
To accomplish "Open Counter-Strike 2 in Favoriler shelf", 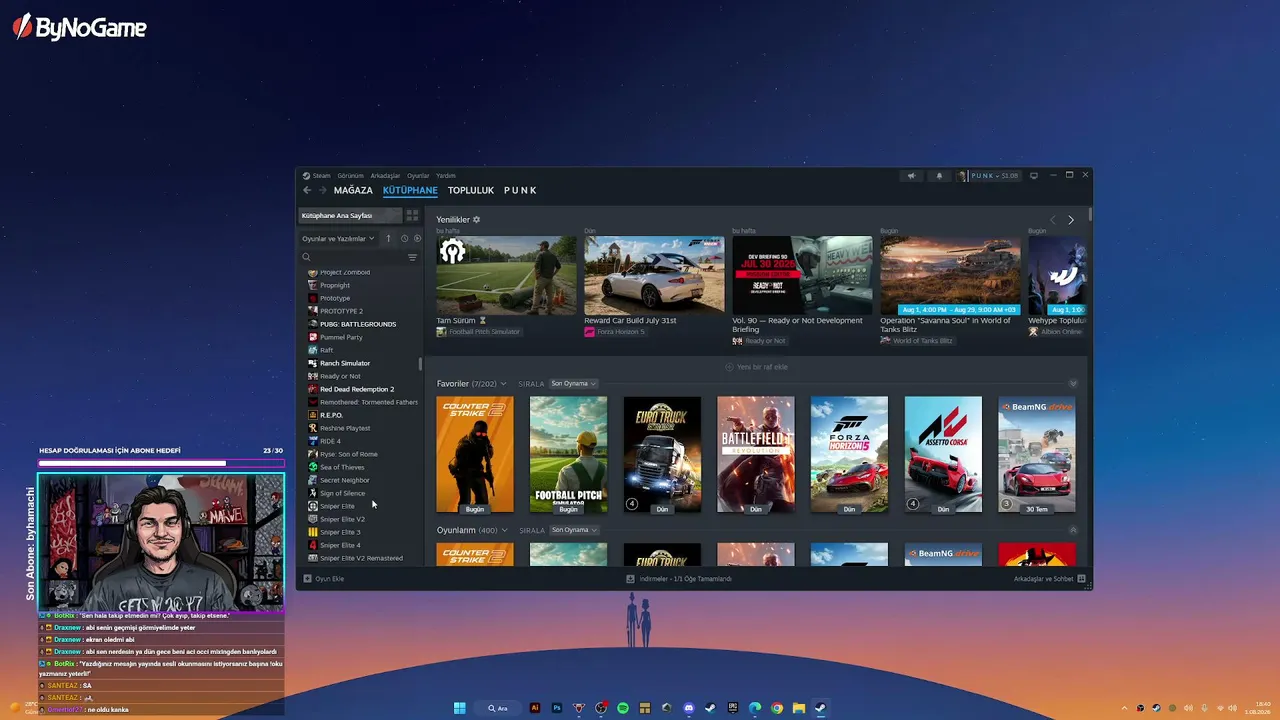I will [475, 455].
